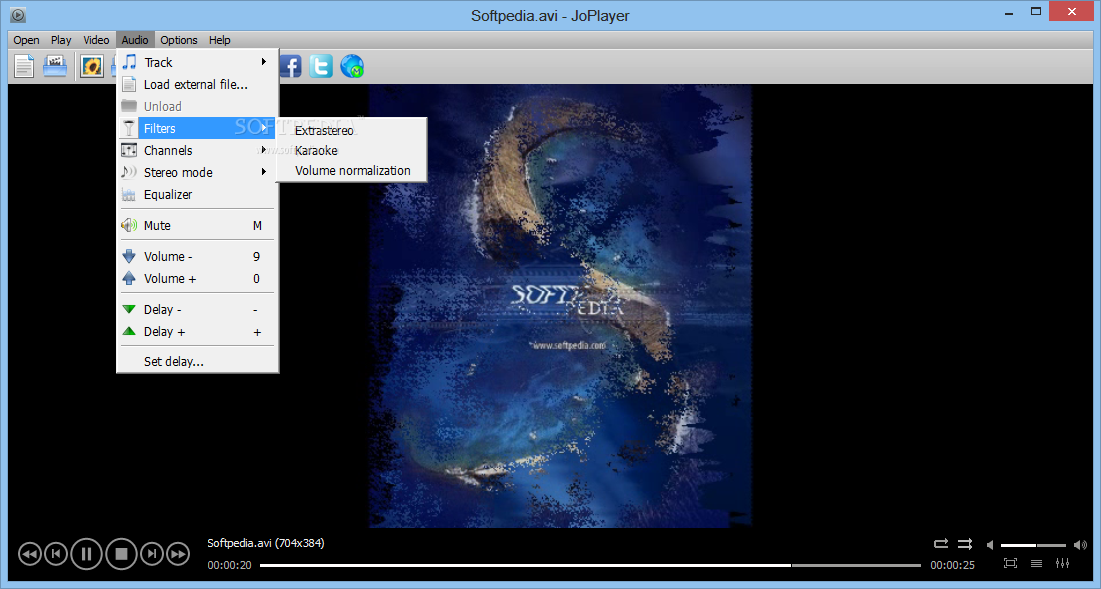Open the Video menu
The width and height of the screenshot is (1101, 589).
coord(96,40)
